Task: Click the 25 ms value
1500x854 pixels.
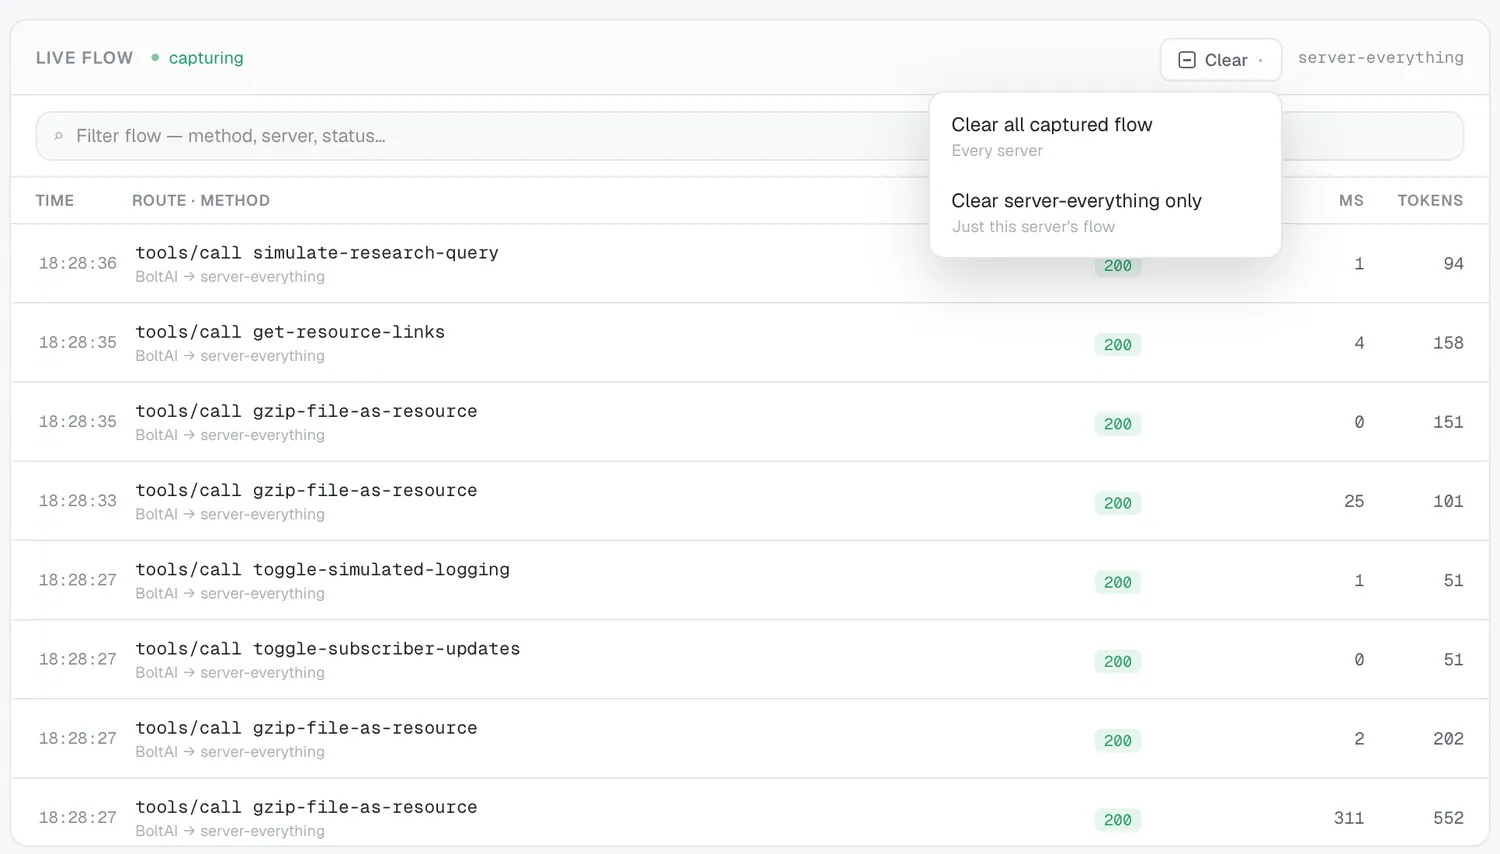Action: 1354,501
